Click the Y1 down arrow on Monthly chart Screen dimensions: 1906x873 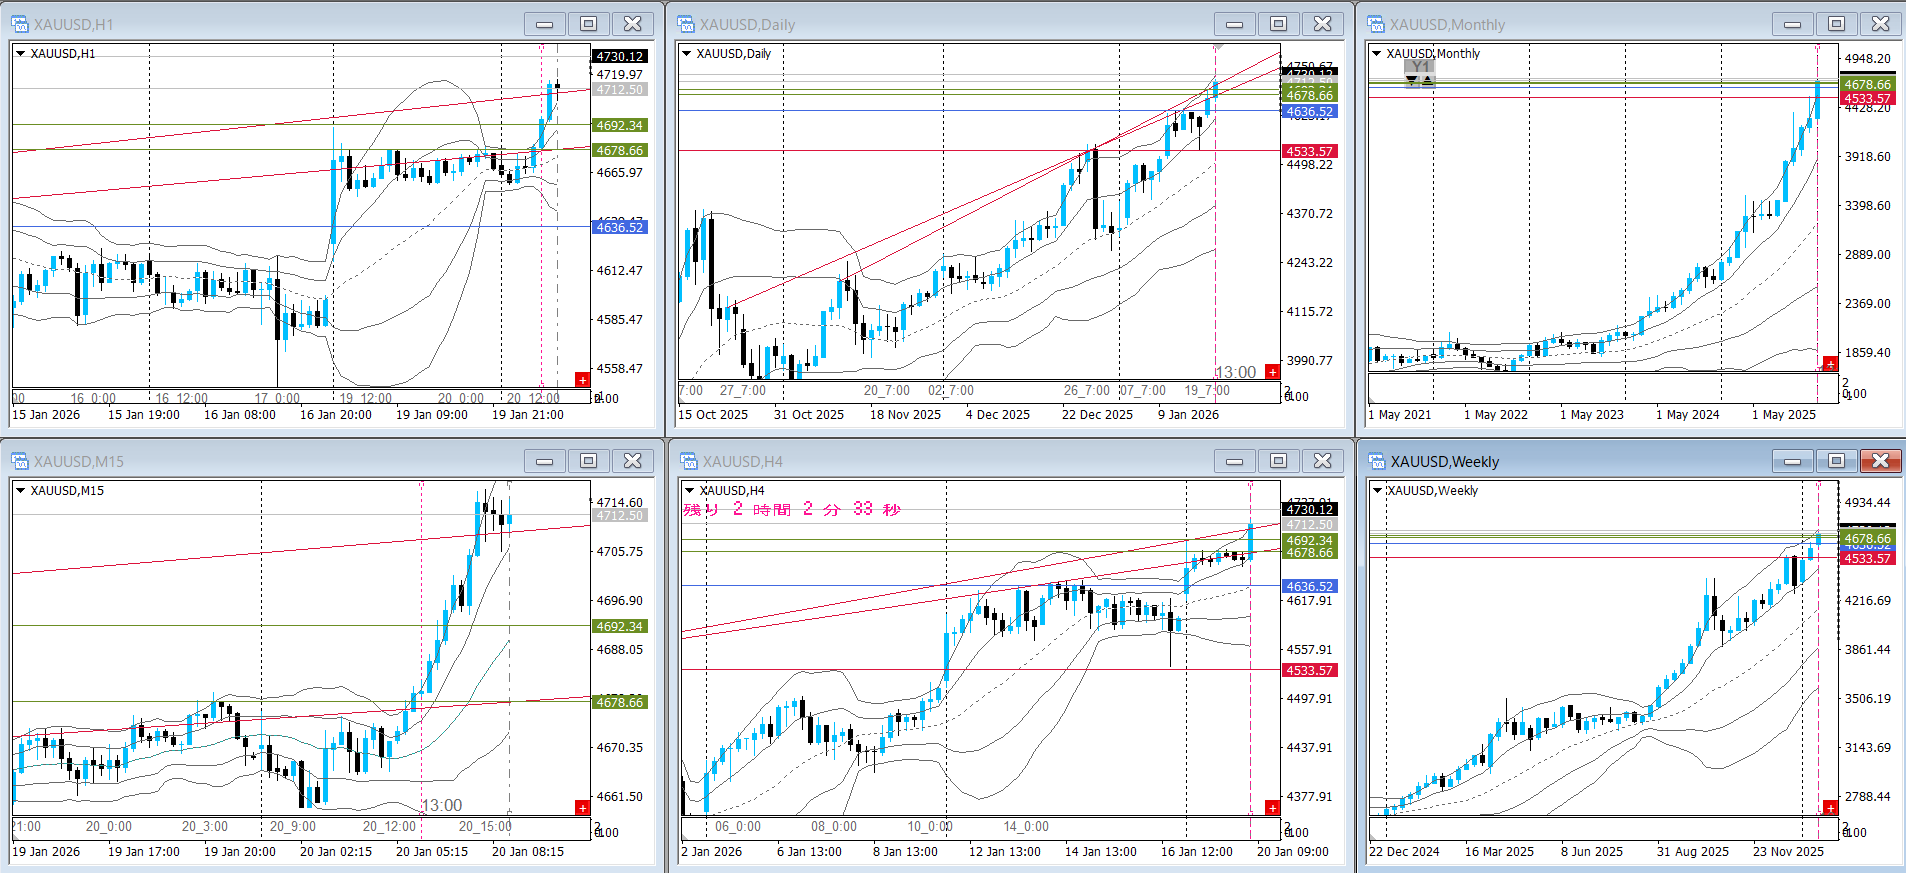point(1412,81)
